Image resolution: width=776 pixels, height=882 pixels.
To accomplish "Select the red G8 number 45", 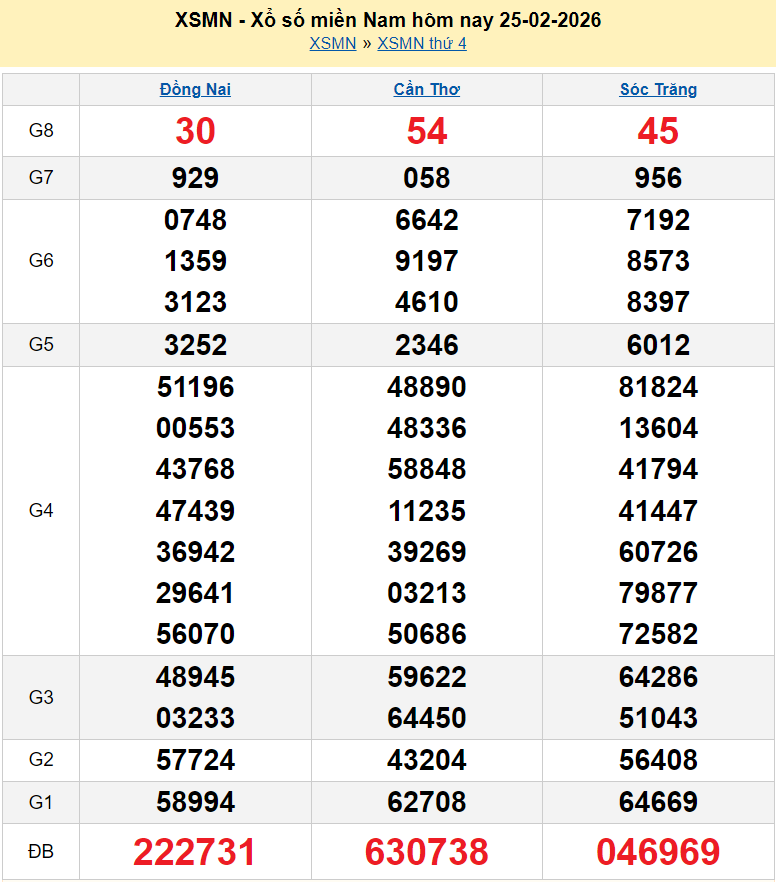I will [x=658, y=131].
